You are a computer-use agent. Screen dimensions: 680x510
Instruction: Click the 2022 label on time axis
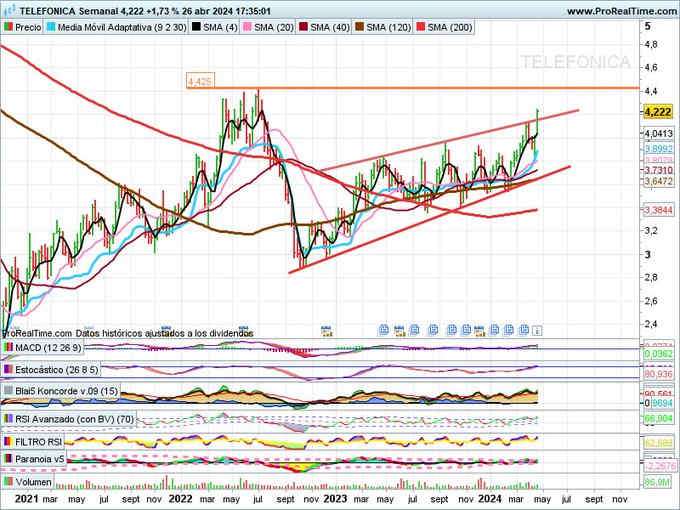point(180,499)
